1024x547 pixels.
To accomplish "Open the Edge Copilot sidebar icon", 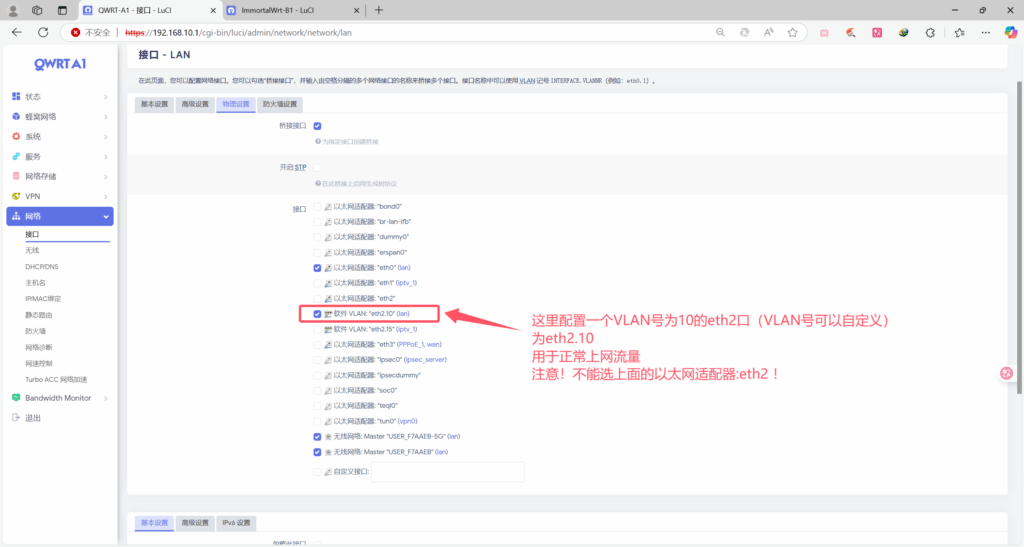I will click(x=1011, y=32).
